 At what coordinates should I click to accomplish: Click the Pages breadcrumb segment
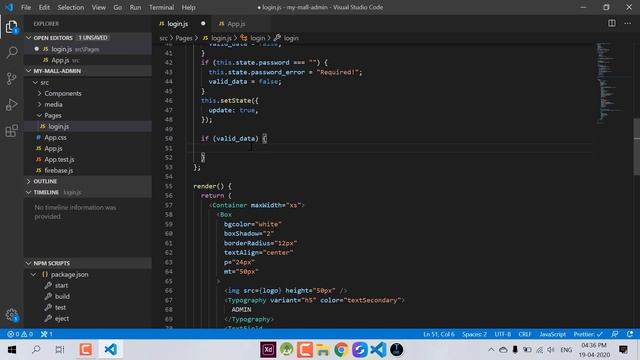tap(184, 38)
